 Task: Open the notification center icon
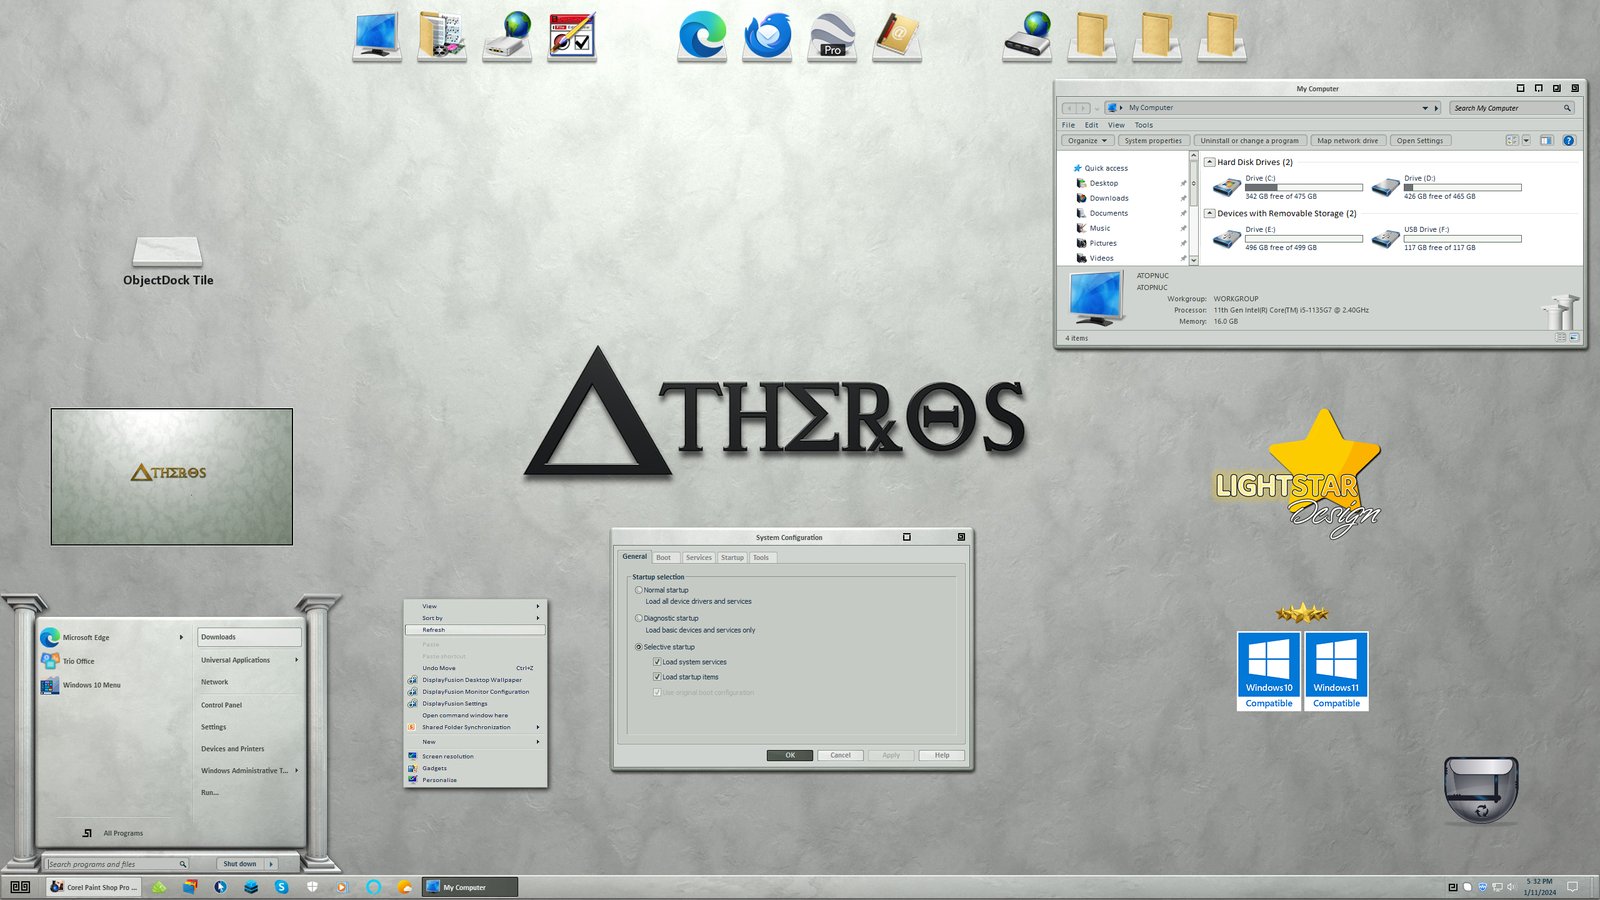pos(1572,887)
